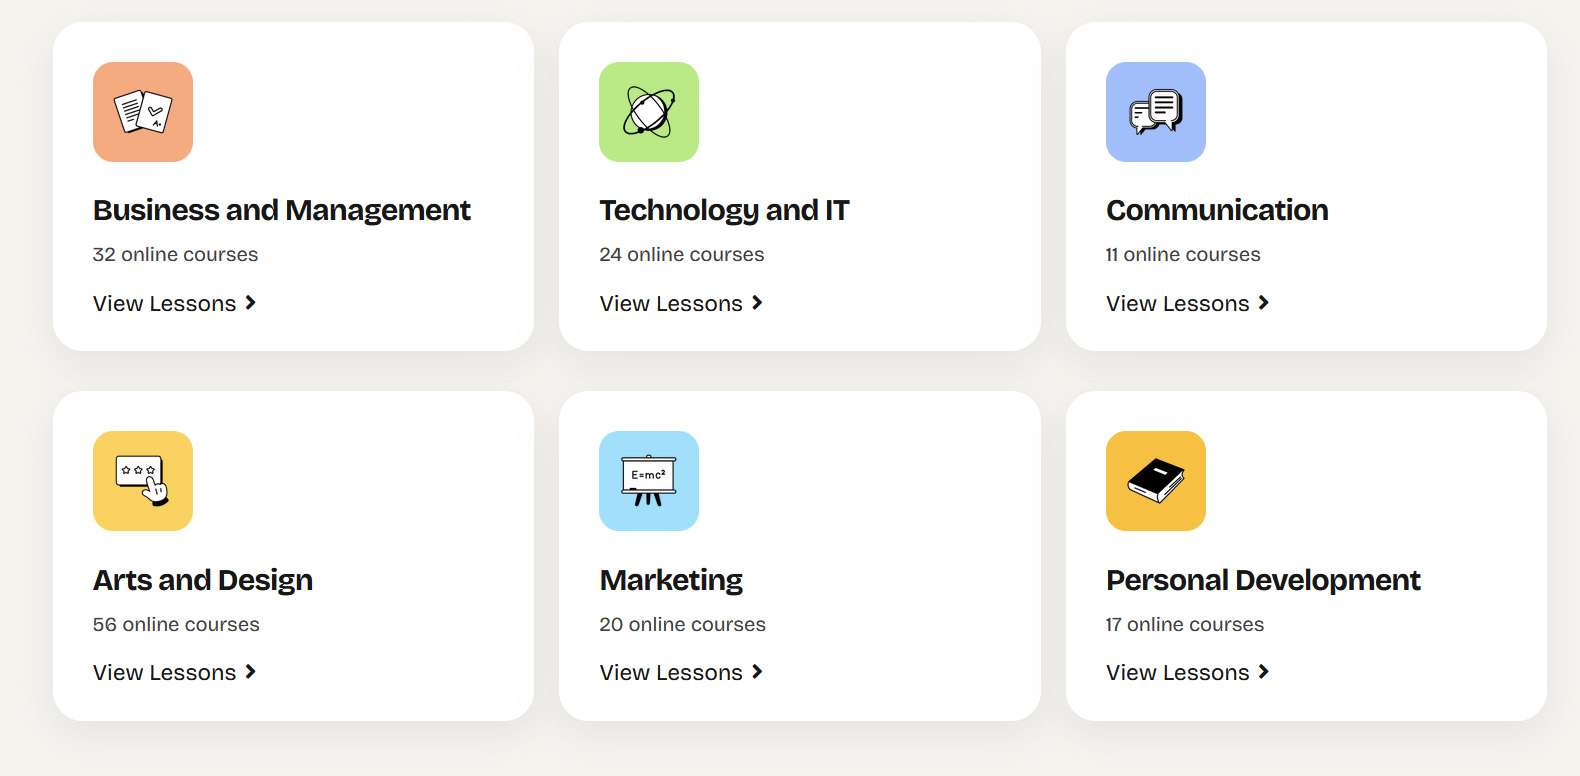Click the Business and Management documents icon
This screenshot has height=776, width=1580.
pos(143,112)
